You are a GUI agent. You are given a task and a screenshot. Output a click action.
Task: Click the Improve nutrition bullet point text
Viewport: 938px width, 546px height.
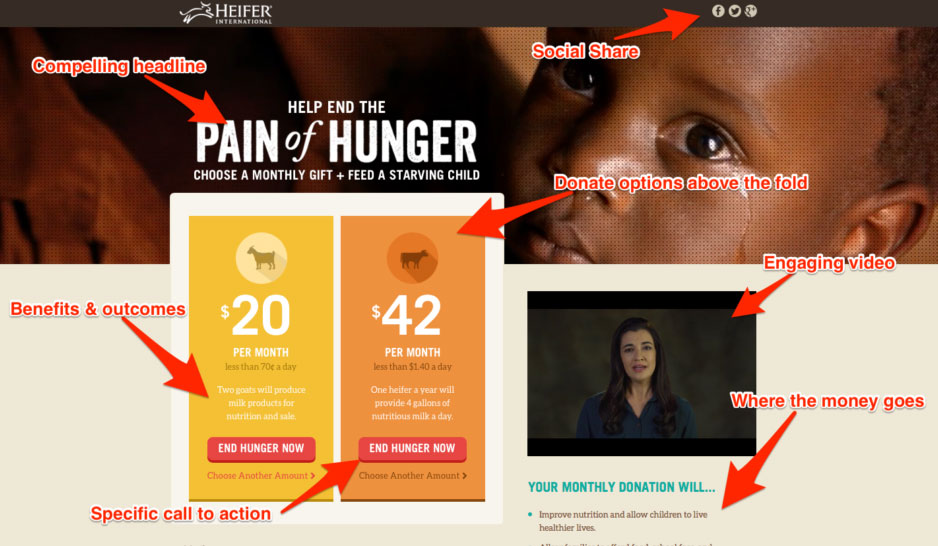(x=623, y=521)
